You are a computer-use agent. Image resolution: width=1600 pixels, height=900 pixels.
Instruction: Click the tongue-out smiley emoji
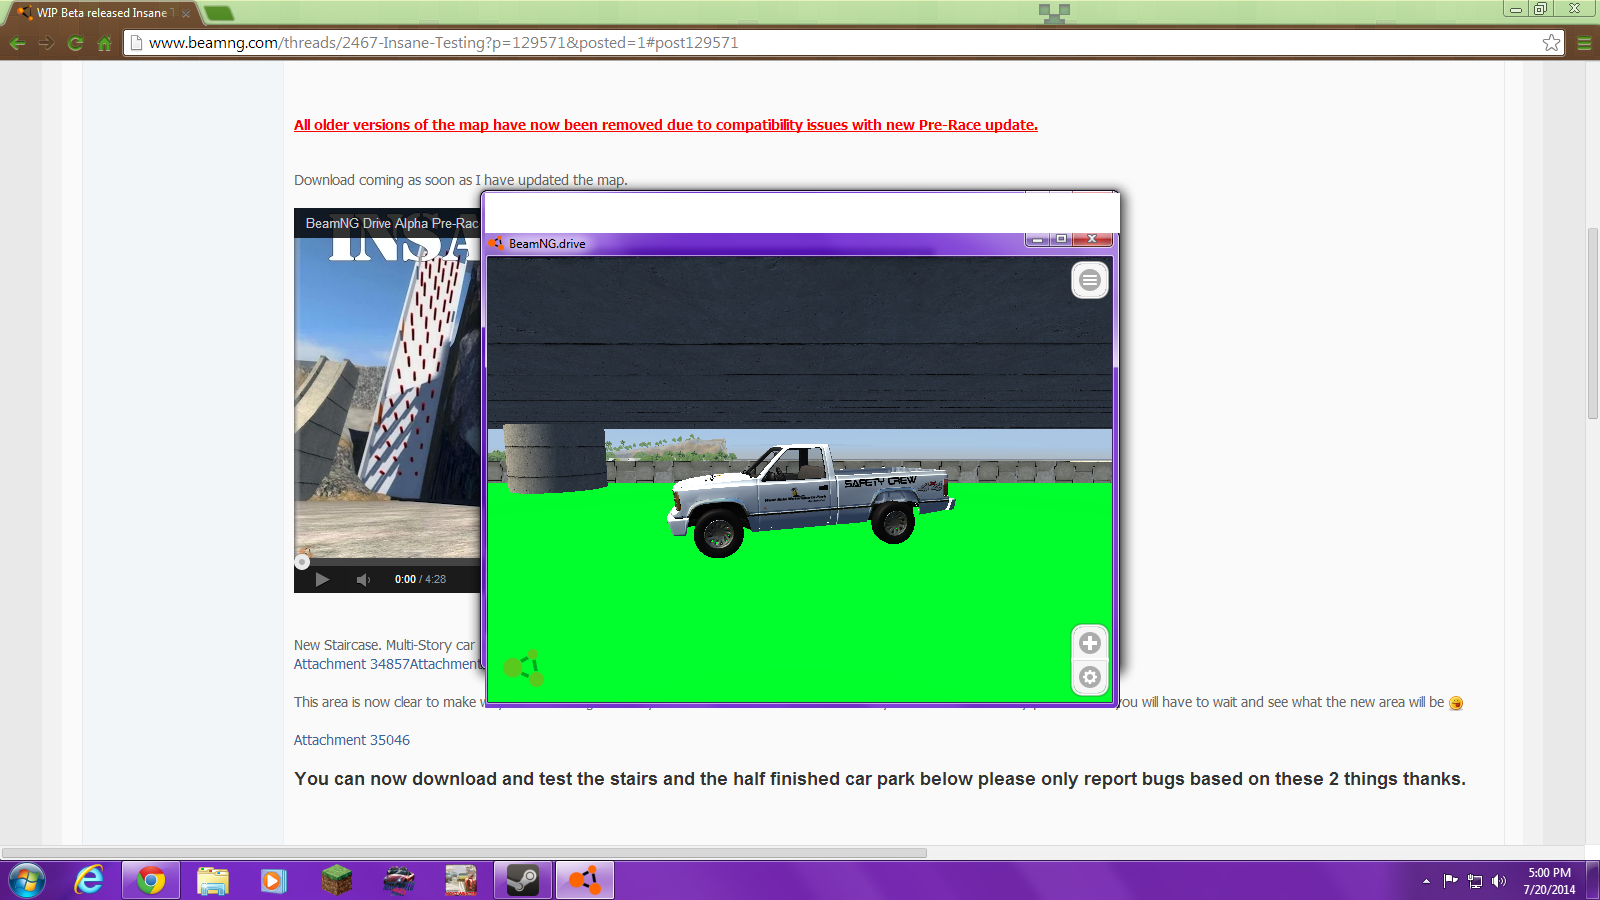1456,703
